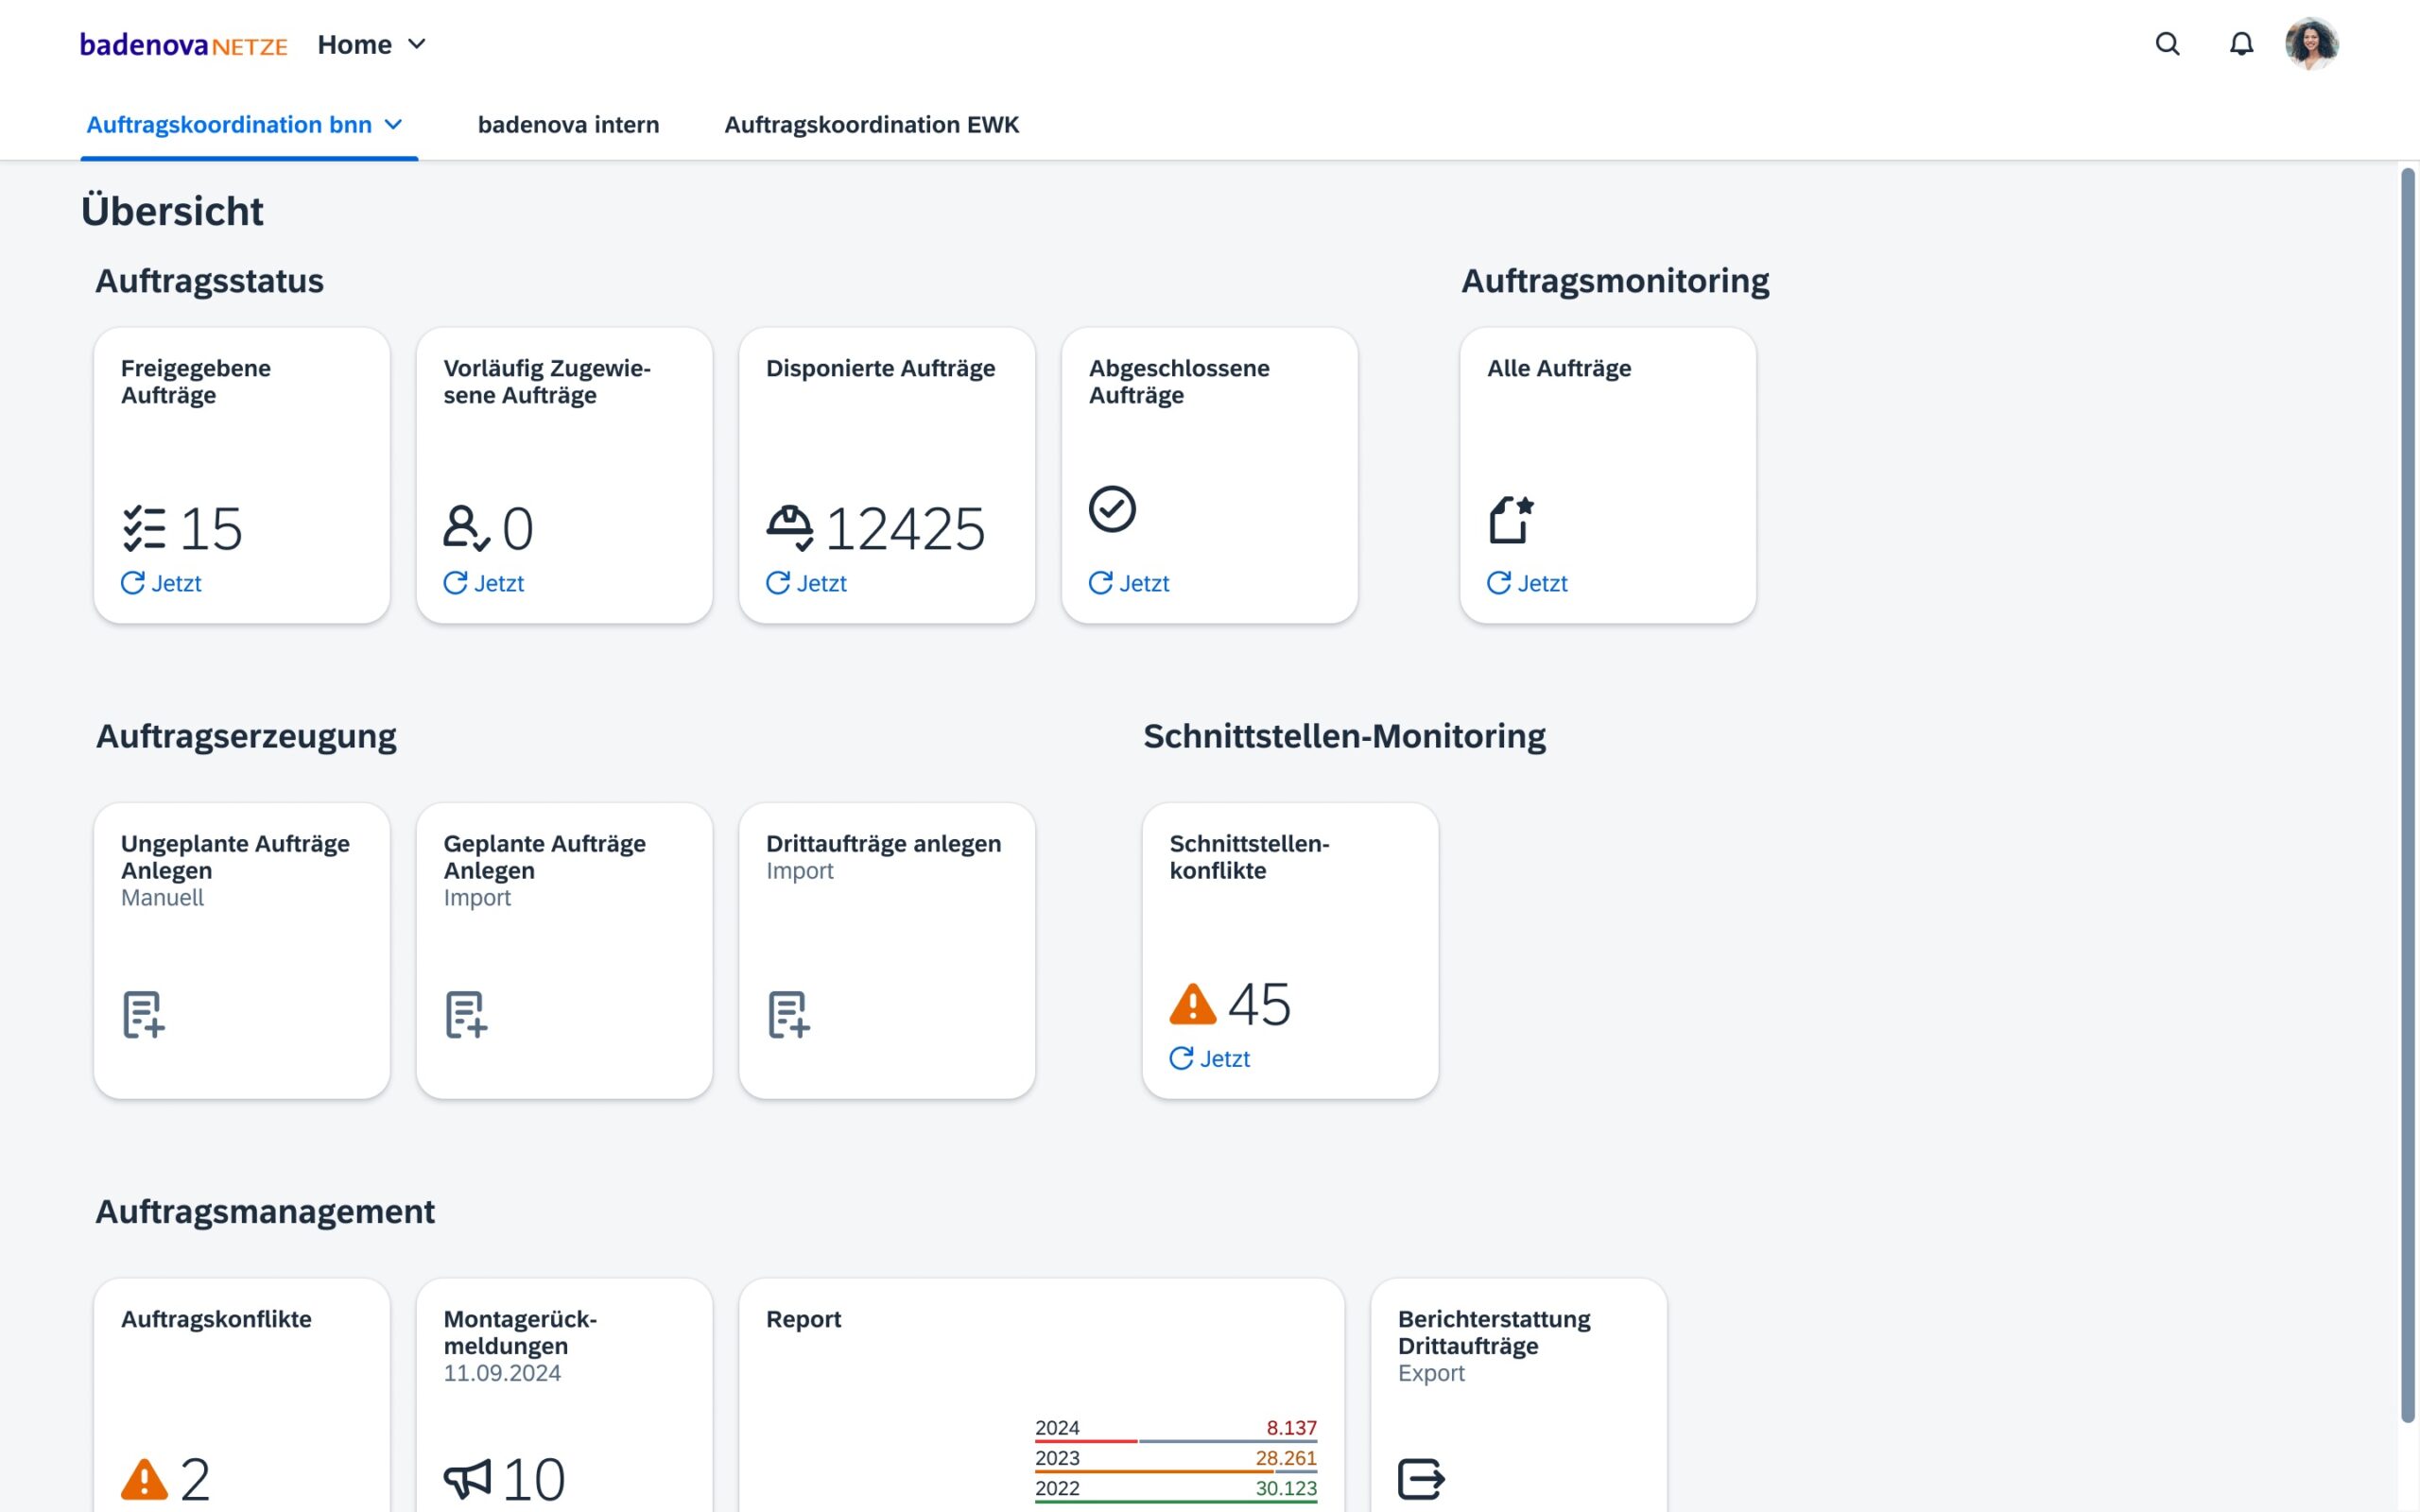Switch to Auftragskoordination EWK tab
Image resolution: width=2420 pixels, height=1512 pixels.
(x=871, y=124)
